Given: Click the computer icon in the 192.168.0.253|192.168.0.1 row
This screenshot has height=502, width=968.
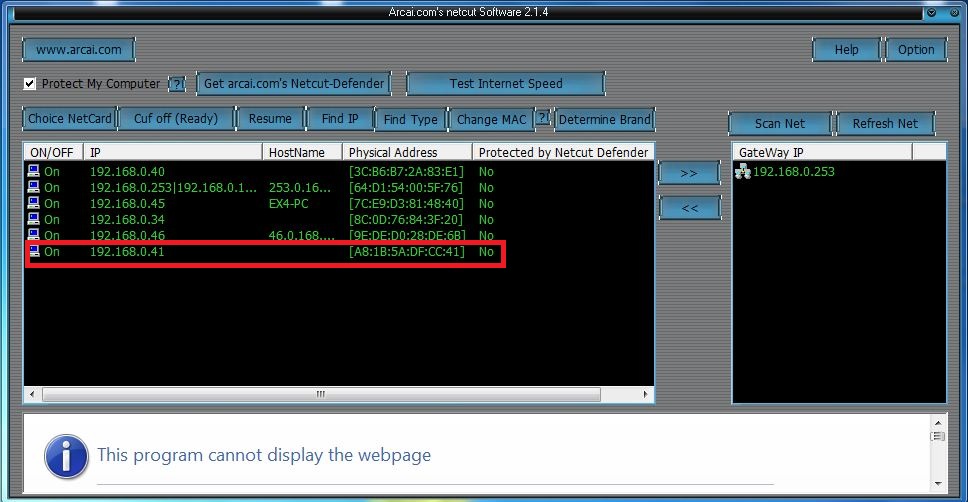Looking at the screenshot, I should tap(33, 187).
